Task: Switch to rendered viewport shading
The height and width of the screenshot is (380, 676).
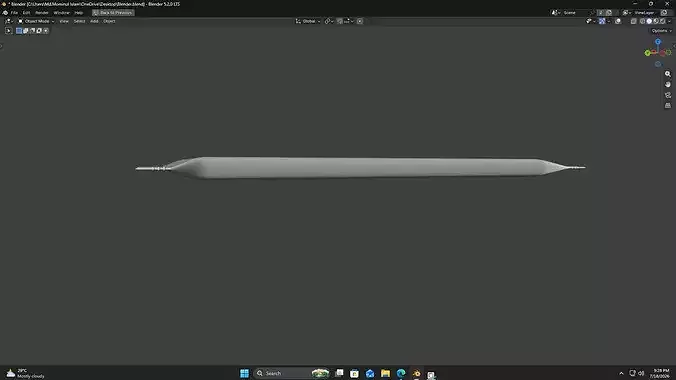Action: coord(663,21)
